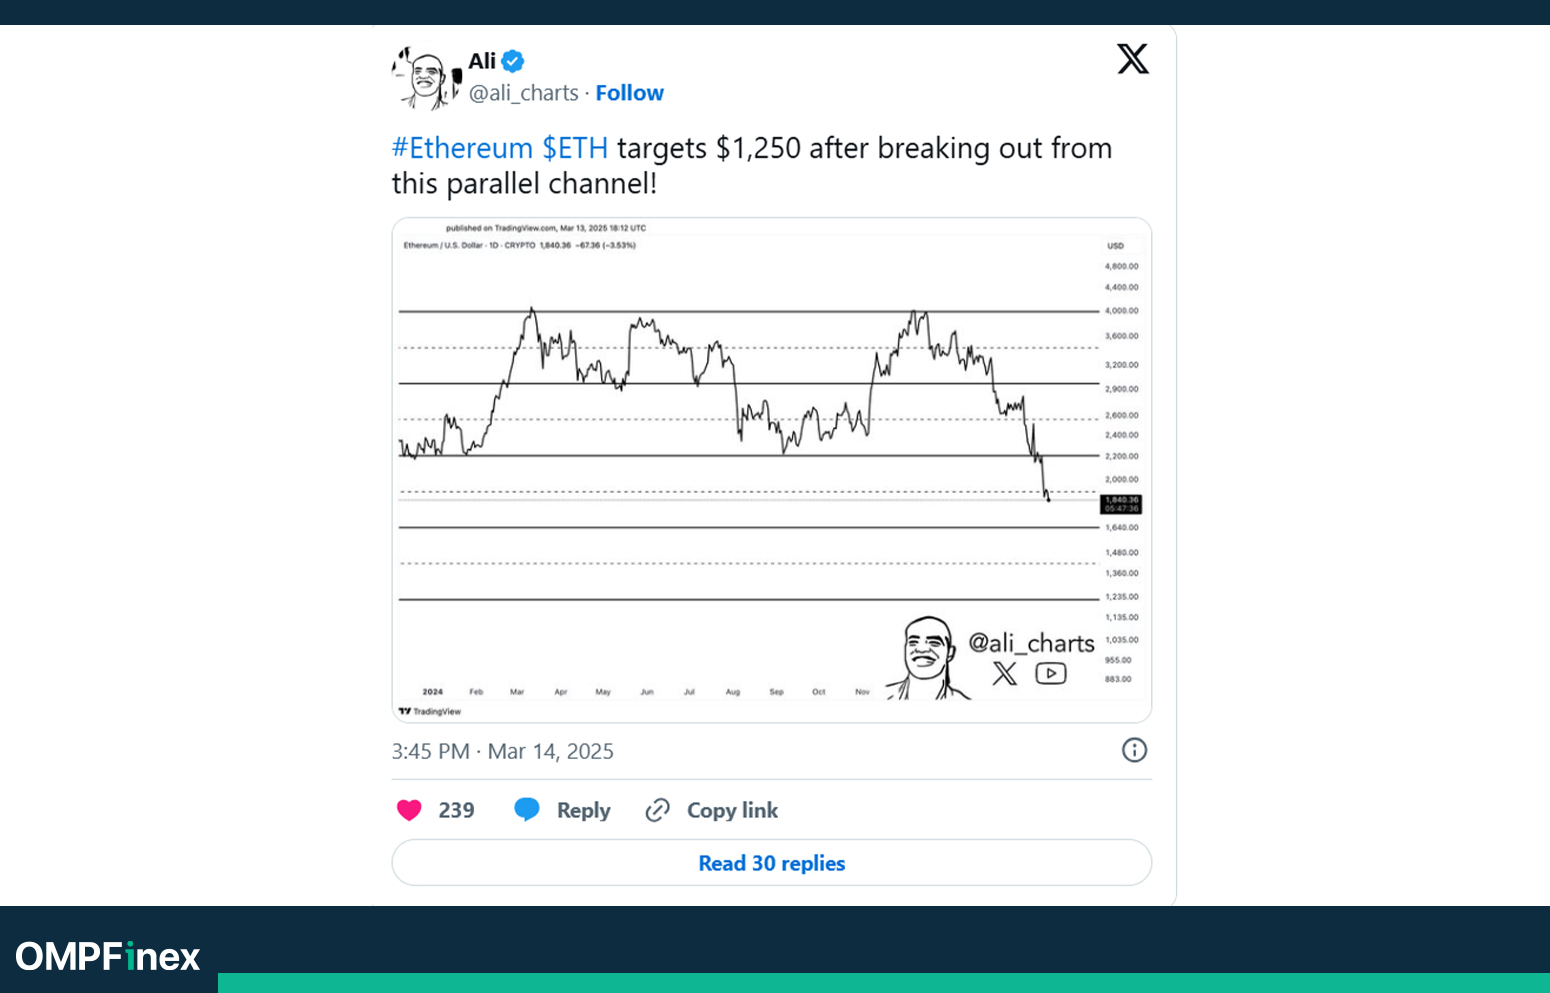This screenshot has width=1550, height=993.
Task: Click Ali's profile avatar
Action: [x=426, y=77]
